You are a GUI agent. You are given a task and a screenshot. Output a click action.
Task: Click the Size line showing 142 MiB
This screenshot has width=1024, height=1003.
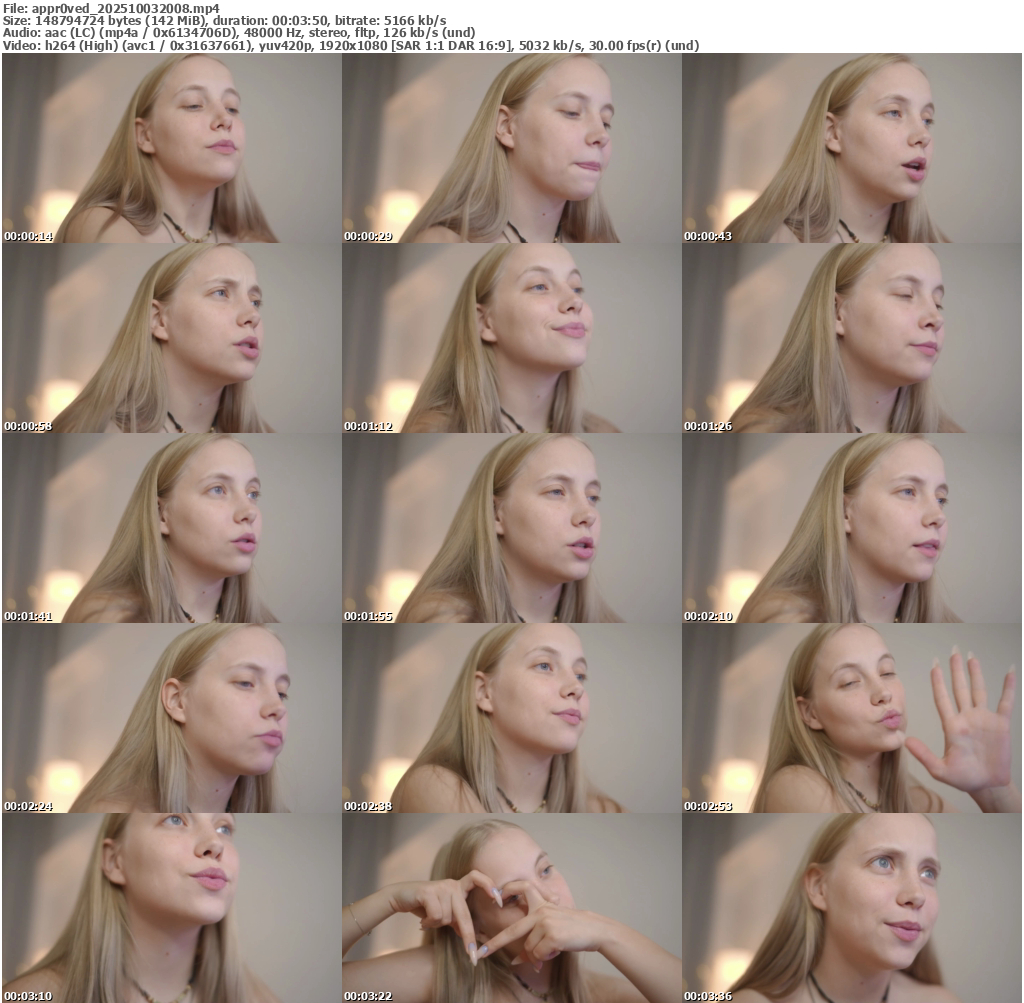pyautogui.click(x=225, y=21)
